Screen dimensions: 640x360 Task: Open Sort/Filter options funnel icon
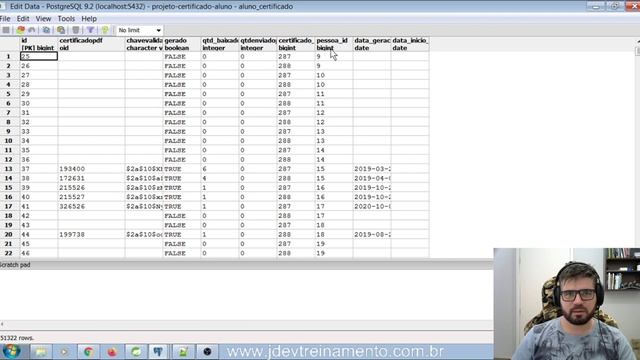pos(90,30)
